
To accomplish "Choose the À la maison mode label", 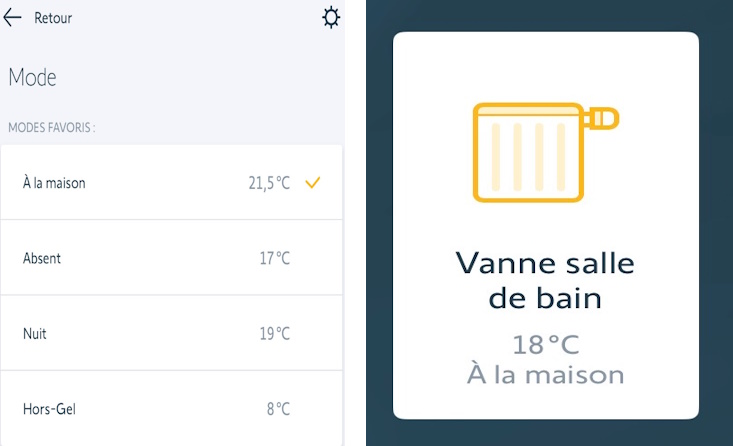I will click(x=54, y=183).
